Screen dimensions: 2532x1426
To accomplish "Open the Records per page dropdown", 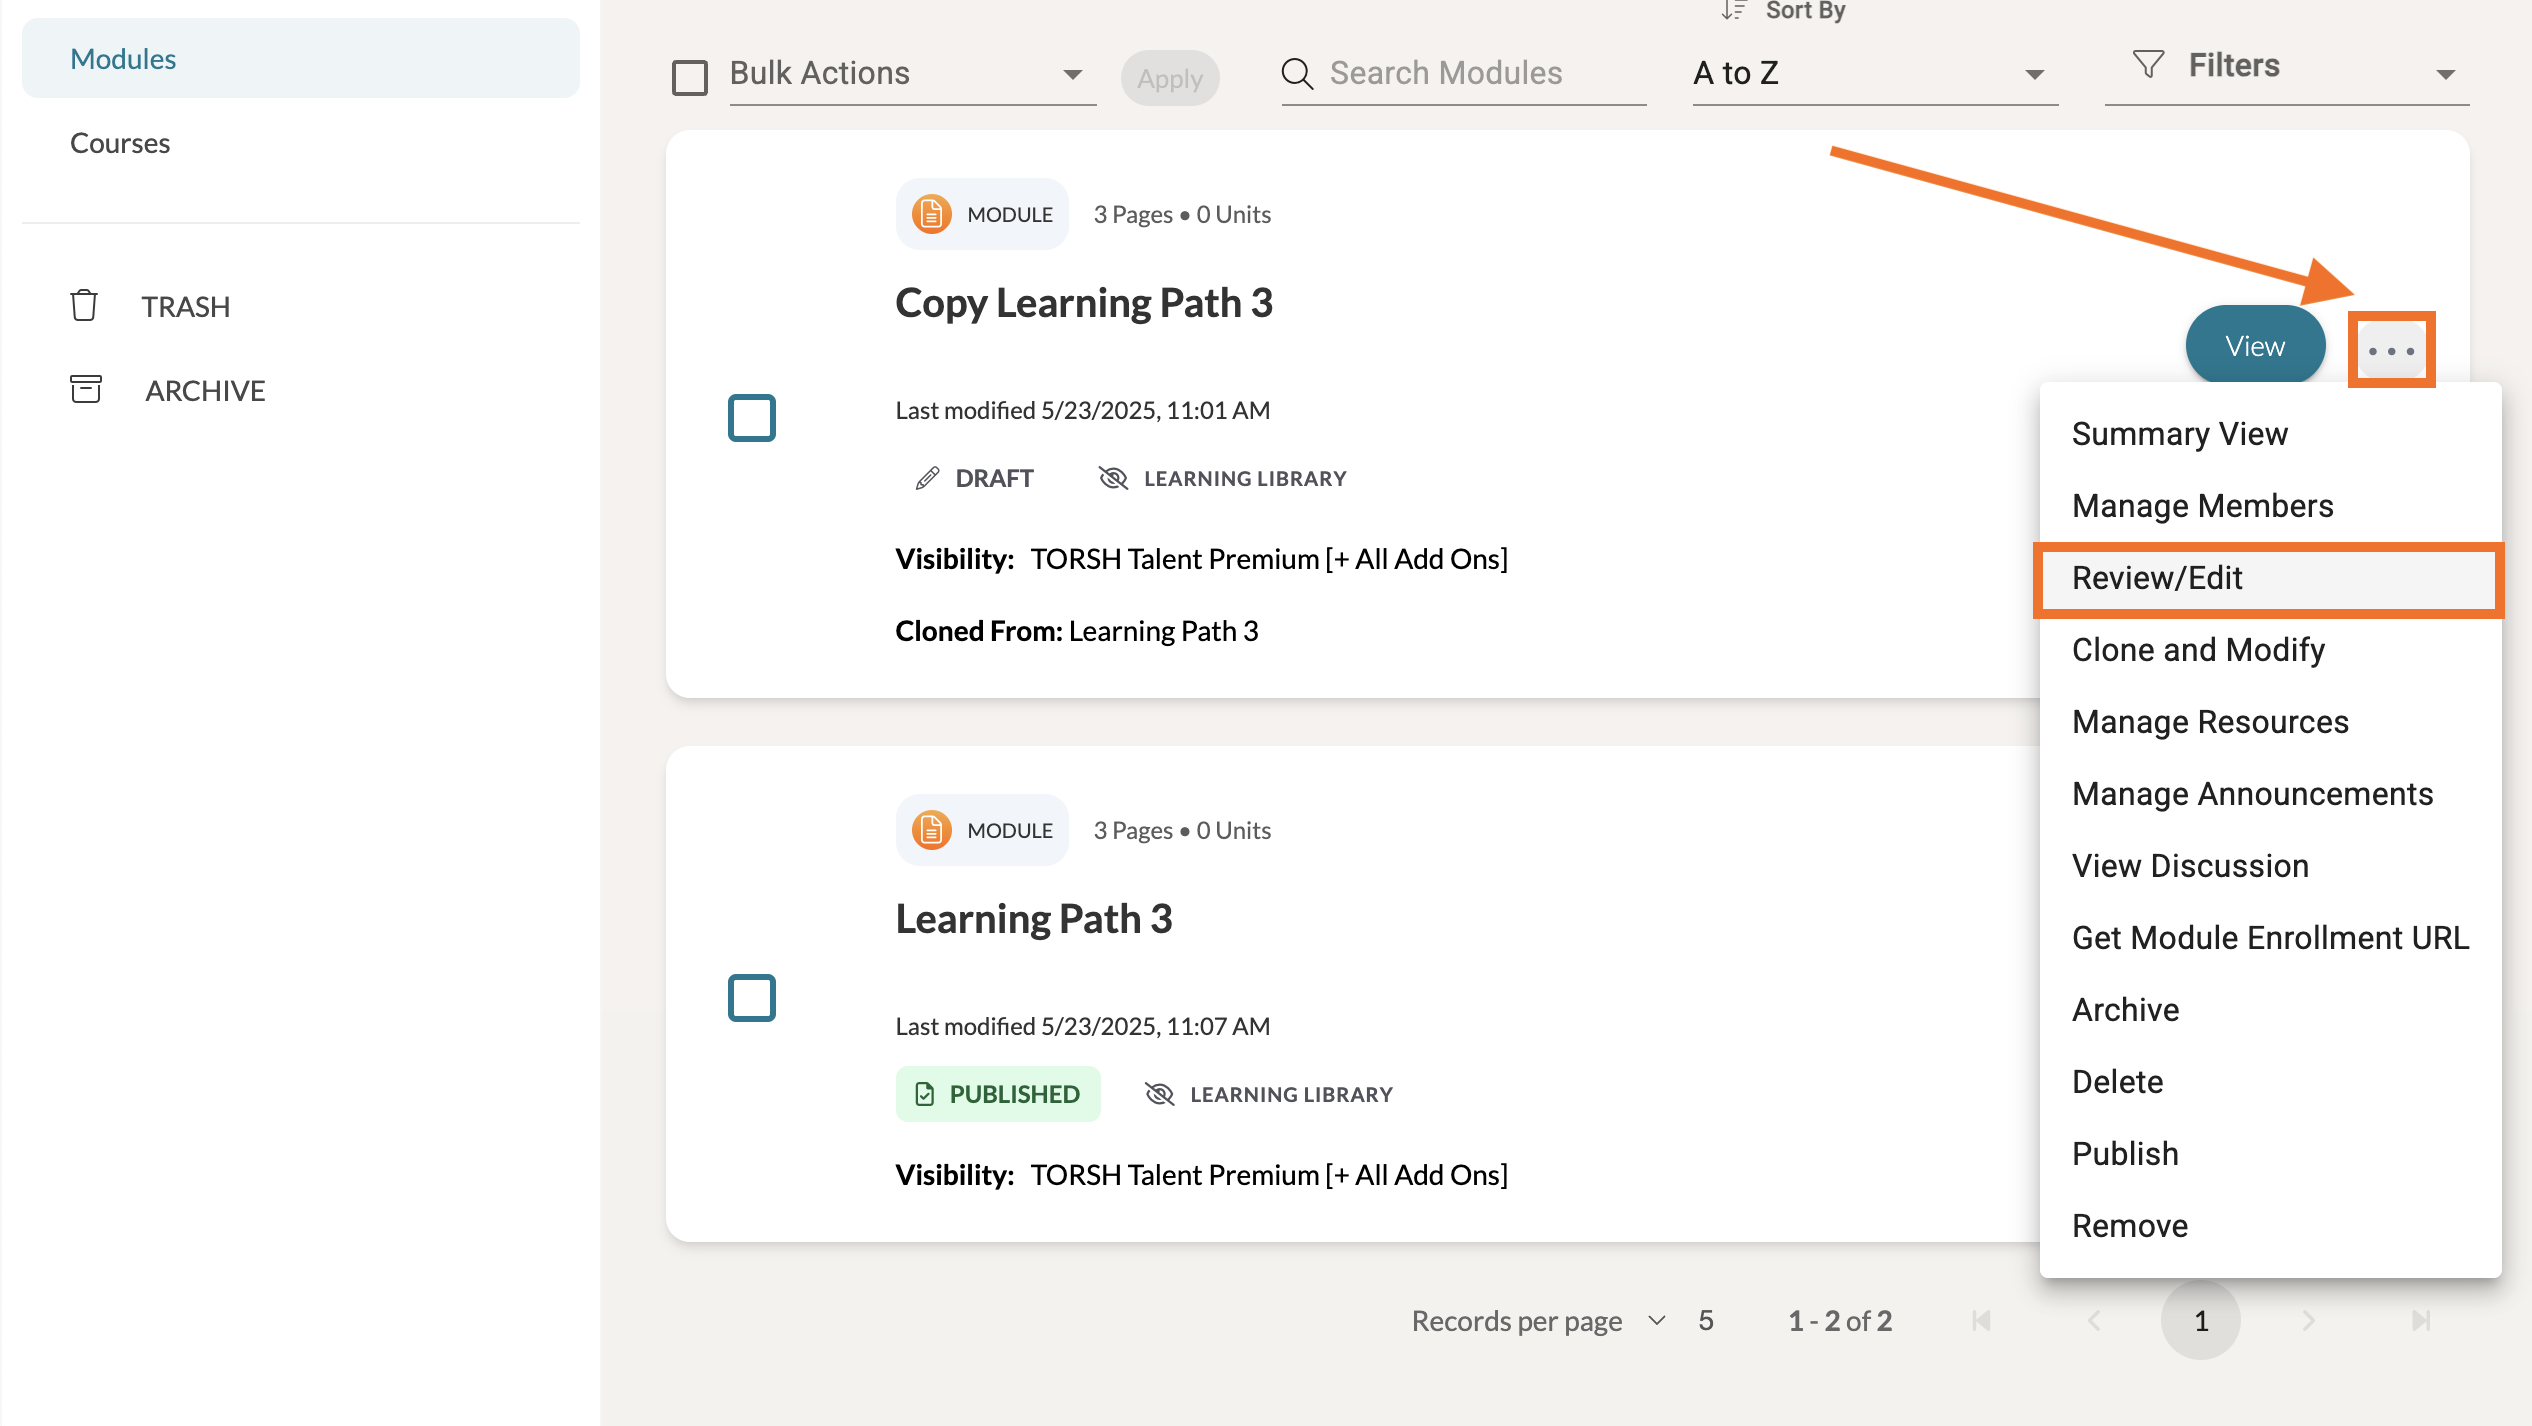I will [1657, 1320].
